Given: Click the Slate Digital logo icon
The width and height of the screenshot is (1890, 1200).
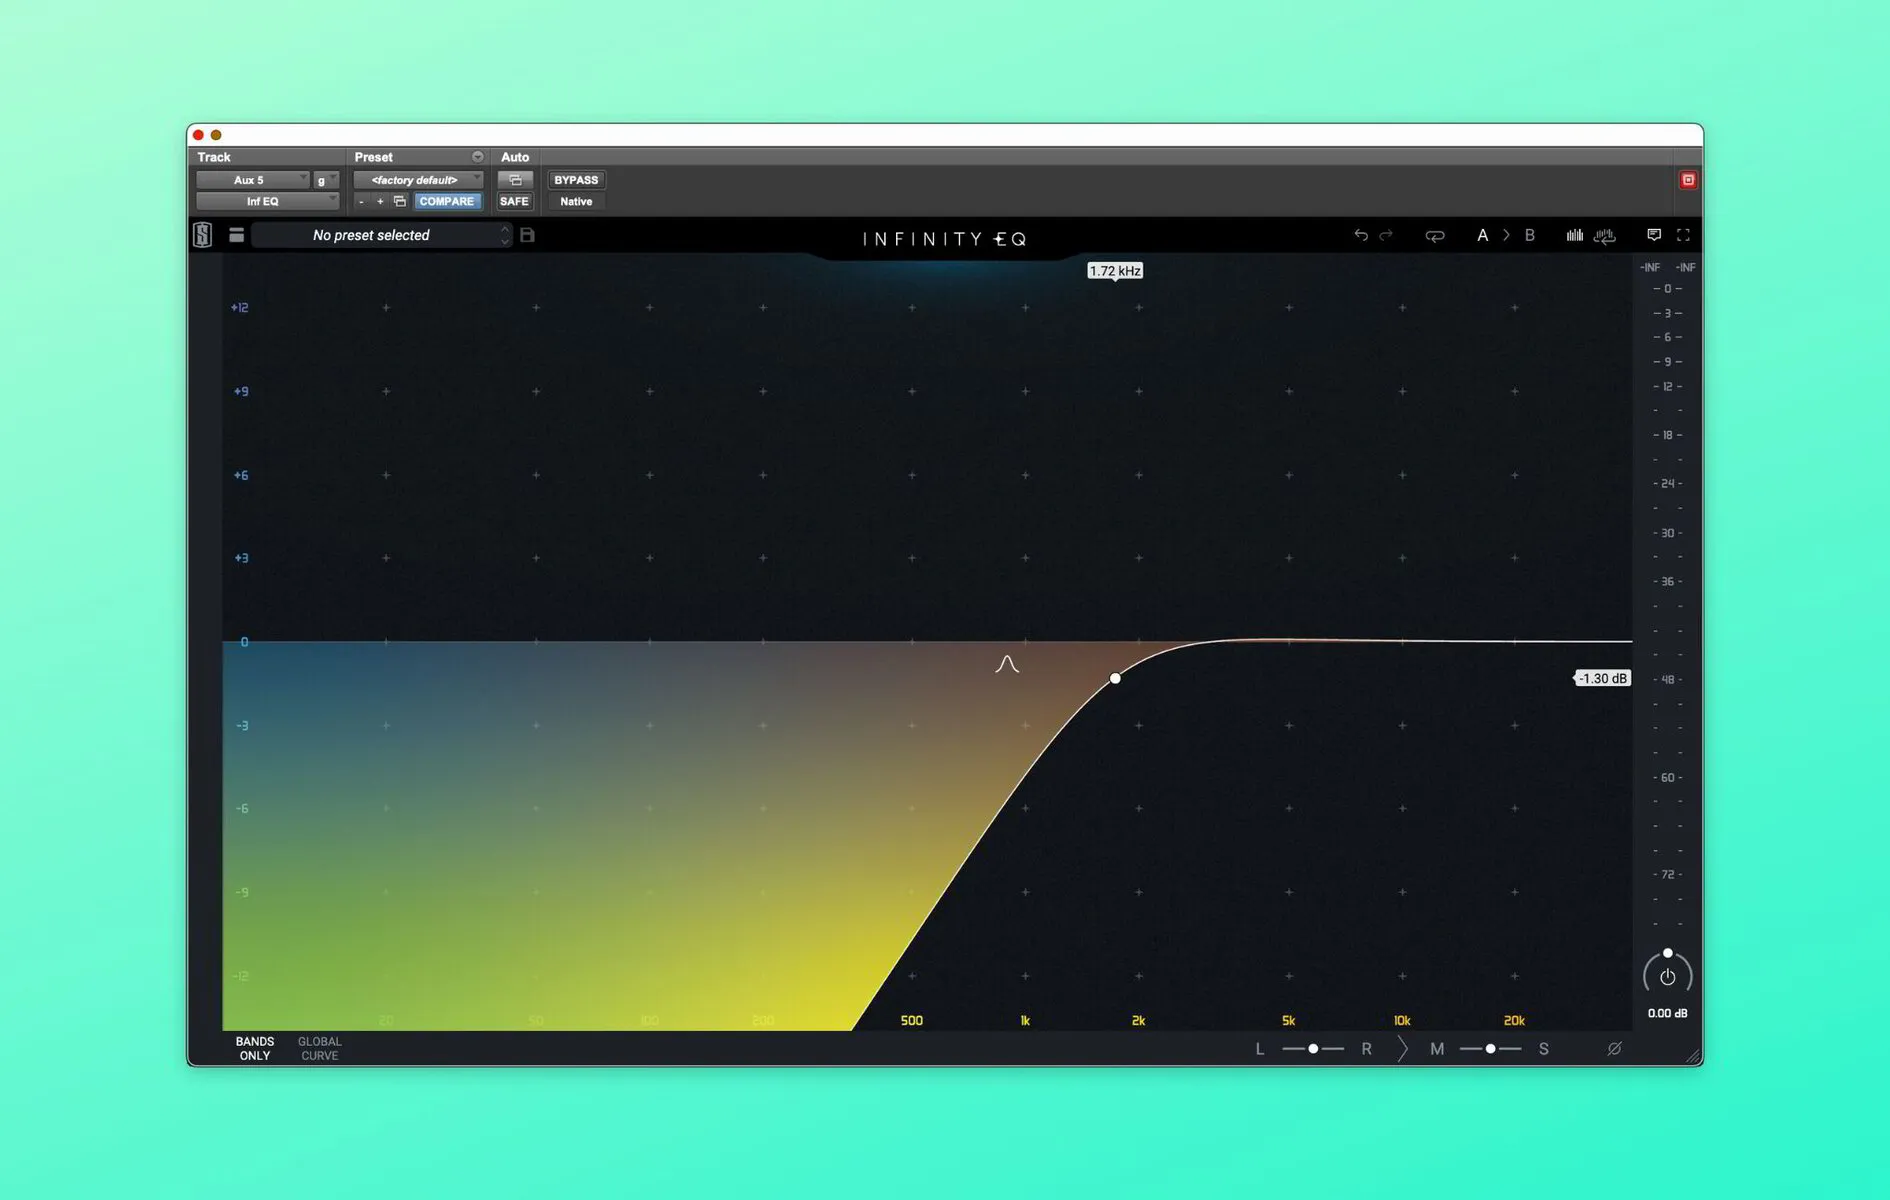Looking at the screenshot, I should tap(203, 235).
